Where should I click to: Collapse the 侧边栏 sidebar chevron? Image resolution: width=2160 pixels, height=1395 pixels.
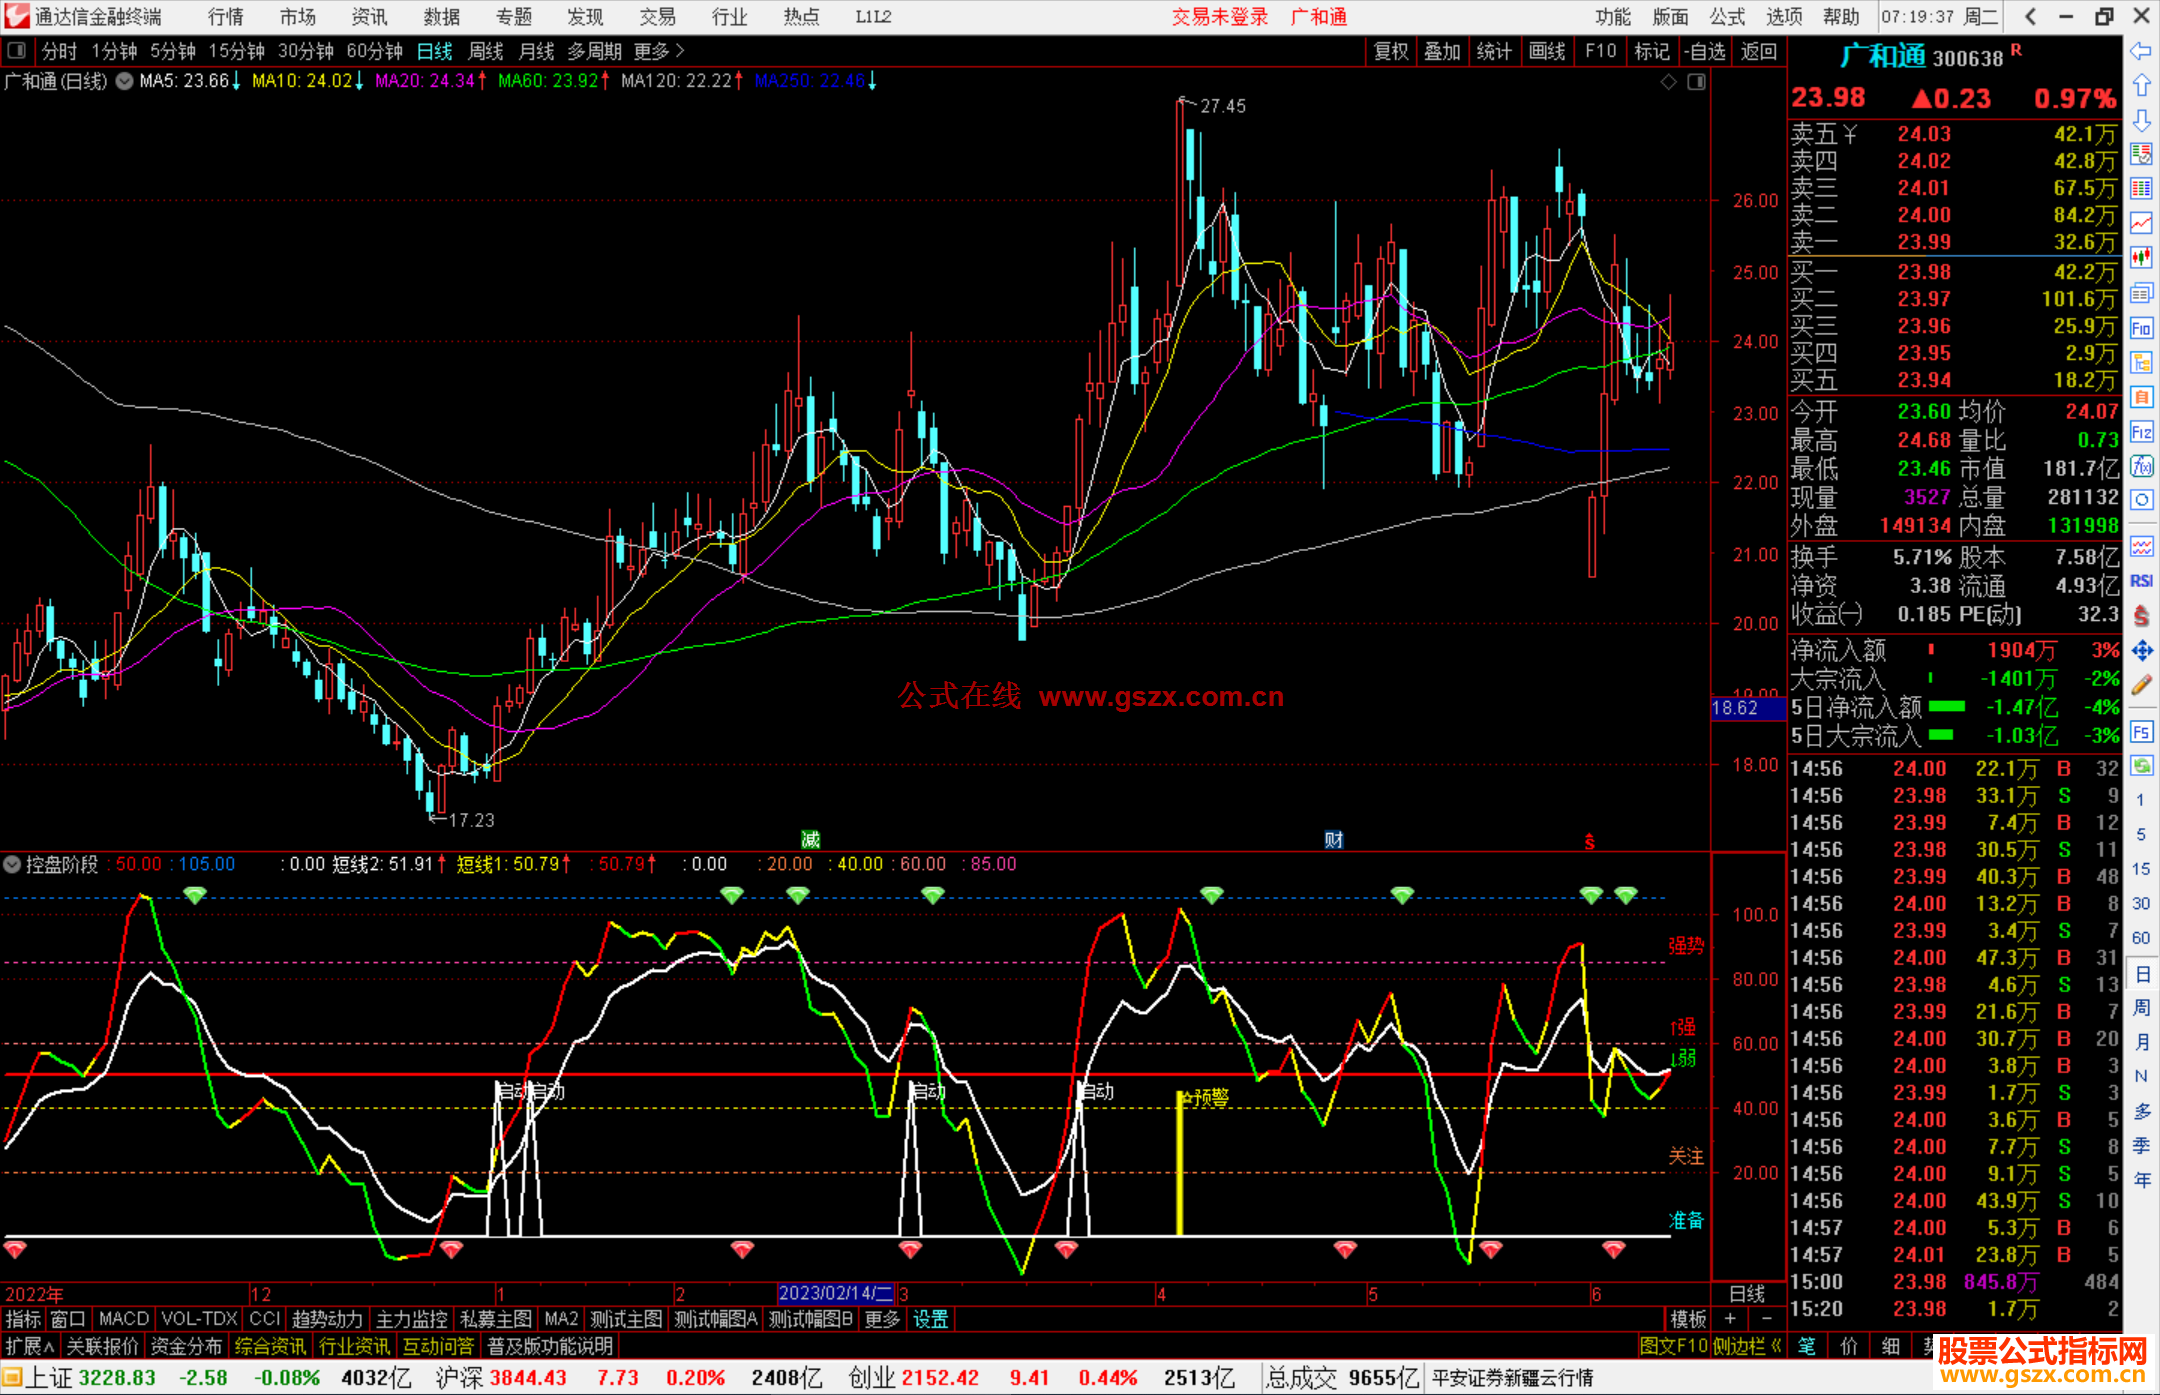(x=1776, y=1346)
